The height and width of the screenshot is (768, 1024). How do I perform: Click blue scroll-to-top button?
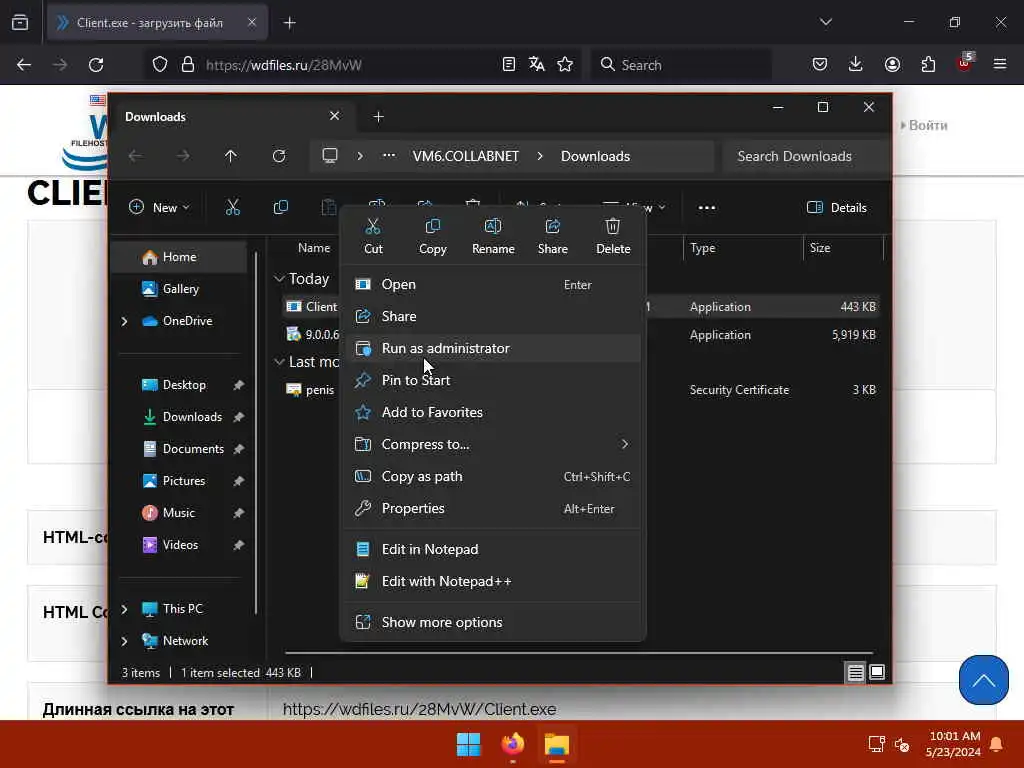(x=984, y=680)
